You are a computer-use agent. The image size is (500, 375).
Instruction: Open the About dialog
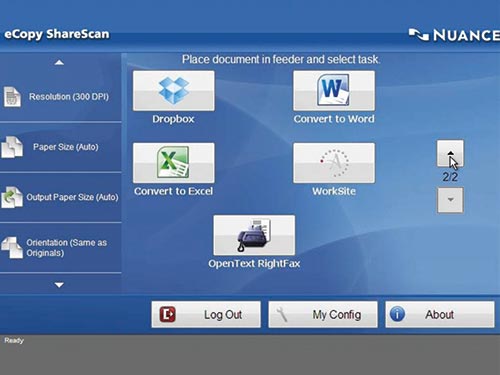point(440,314)
